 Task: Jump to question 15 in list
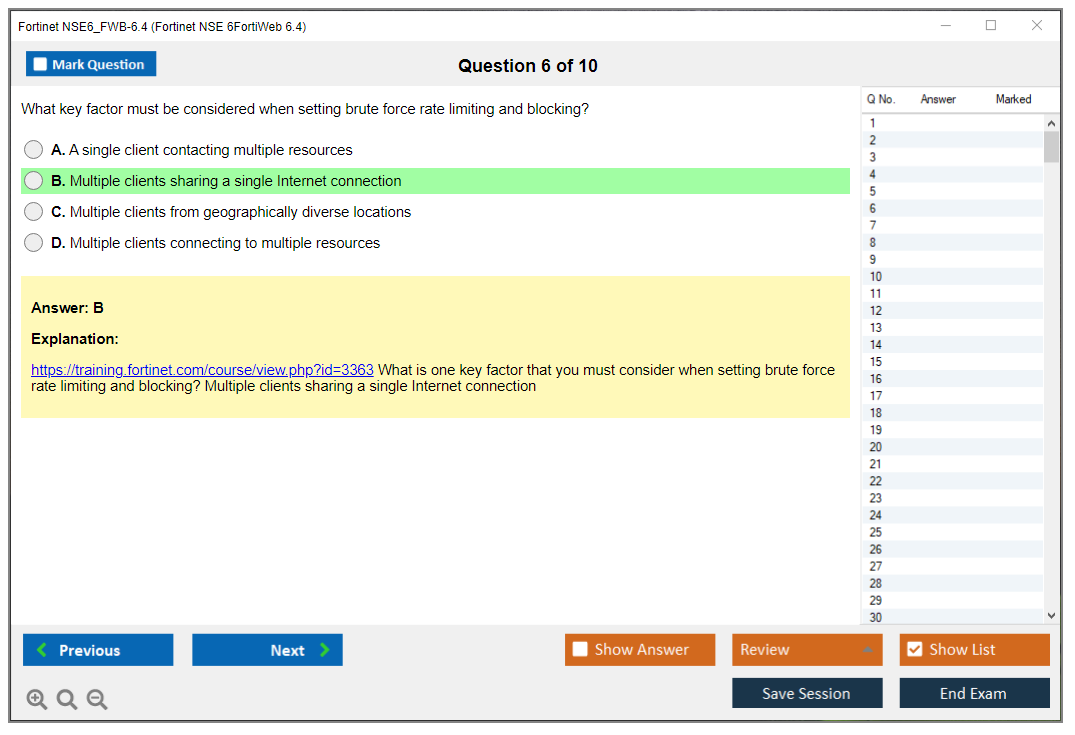876,362
